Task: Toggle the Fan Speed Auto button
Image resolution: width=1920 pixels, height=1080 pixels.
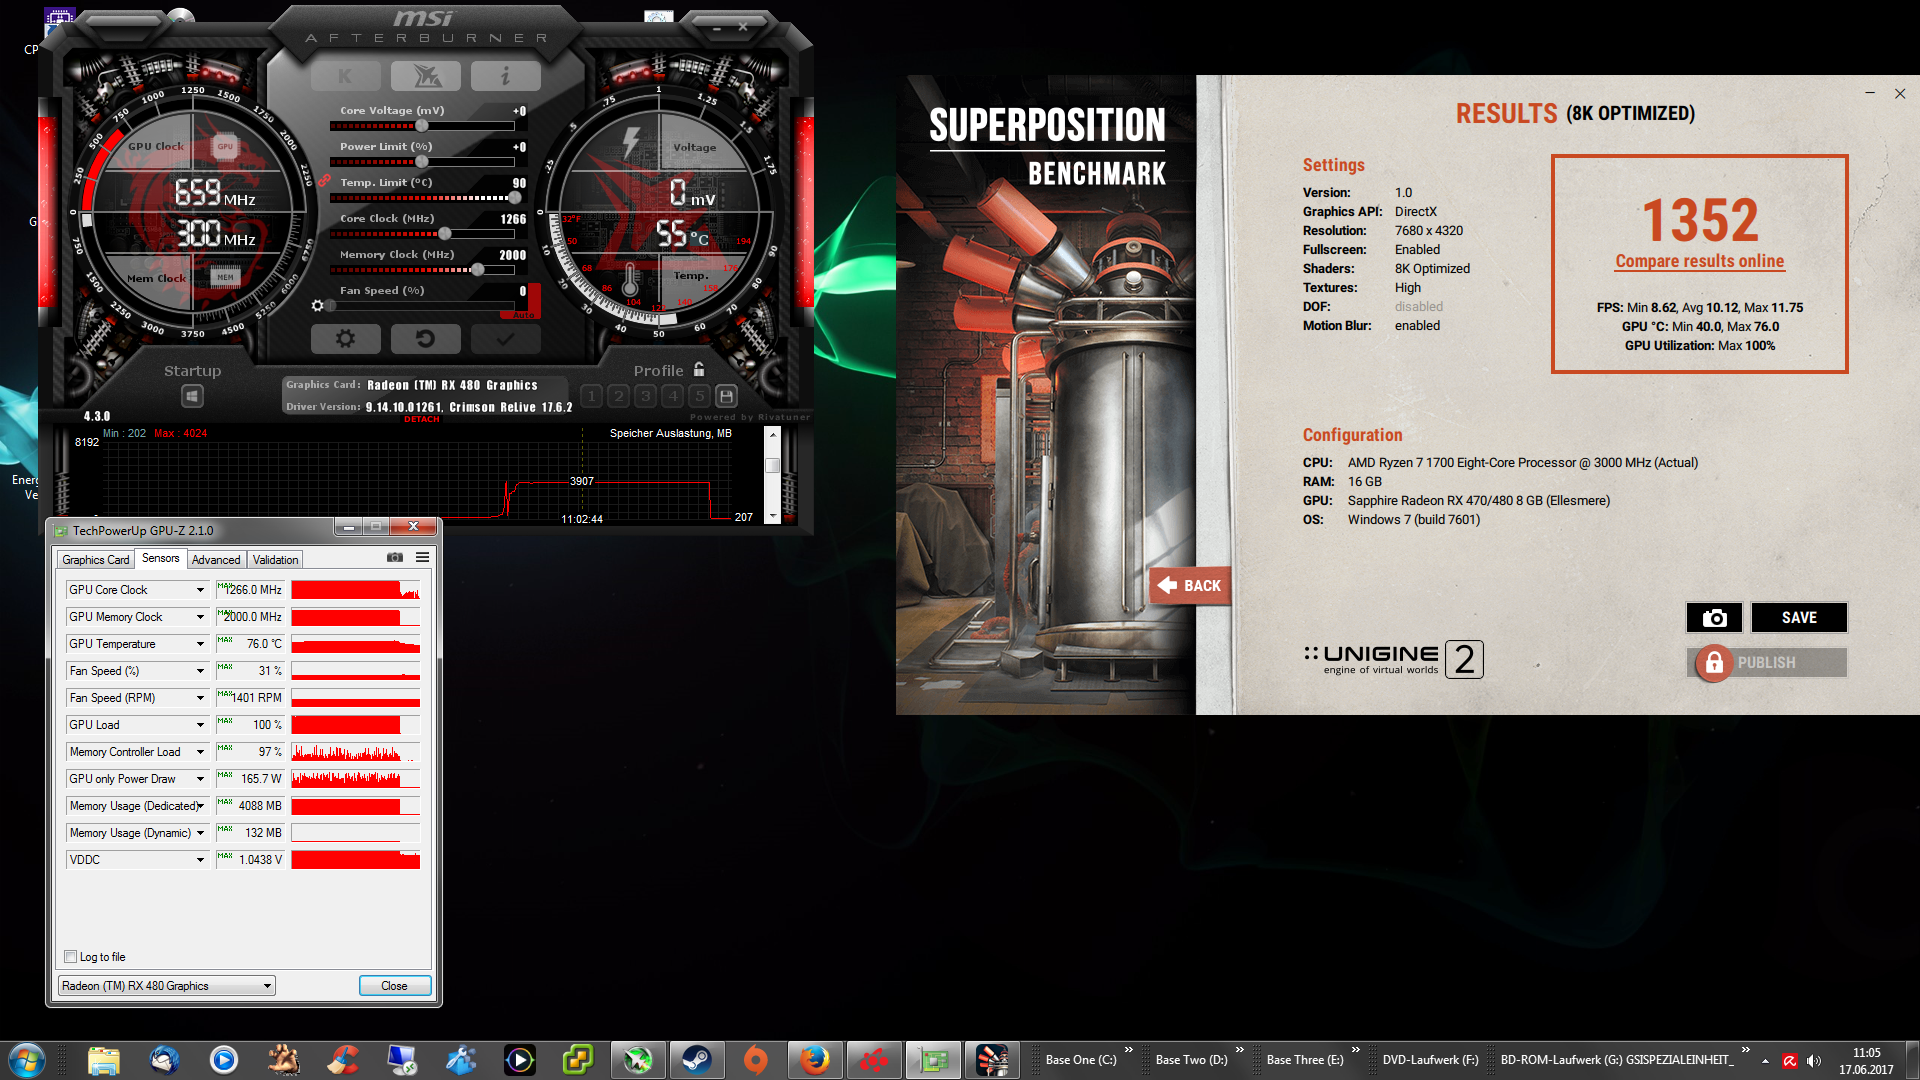Action: tap(524, 315)
